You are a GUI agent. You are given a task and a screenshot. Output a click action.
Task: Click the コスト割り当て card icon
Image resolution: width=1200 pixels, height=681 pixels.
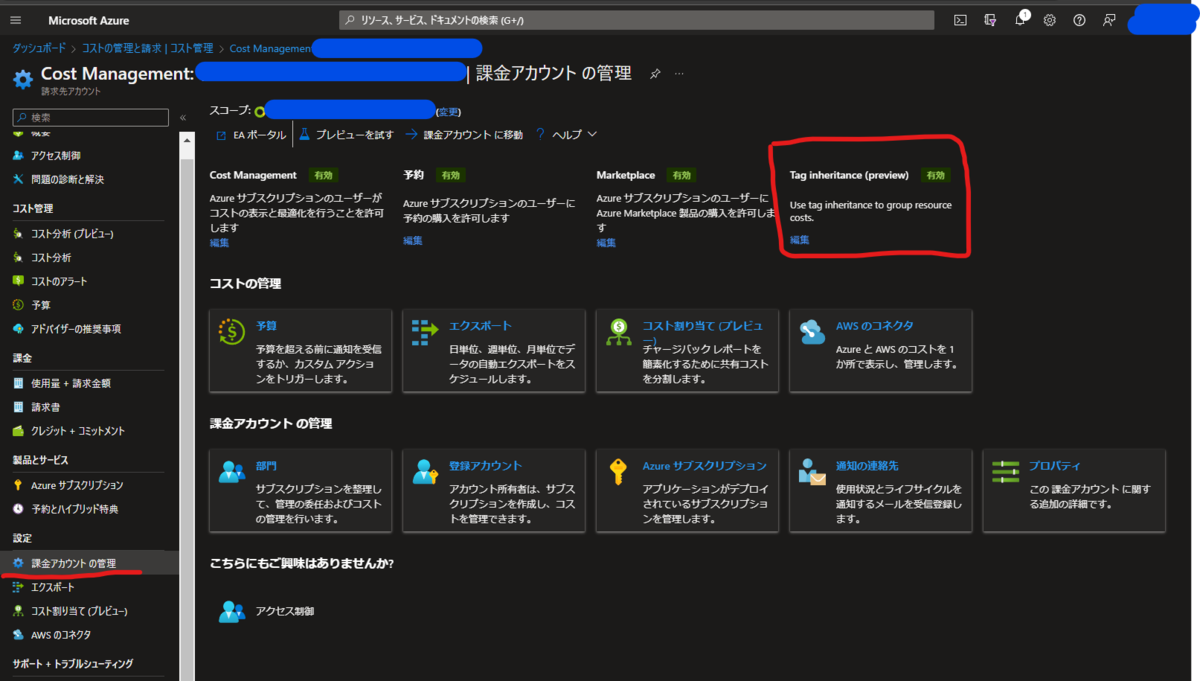point(619,333)
